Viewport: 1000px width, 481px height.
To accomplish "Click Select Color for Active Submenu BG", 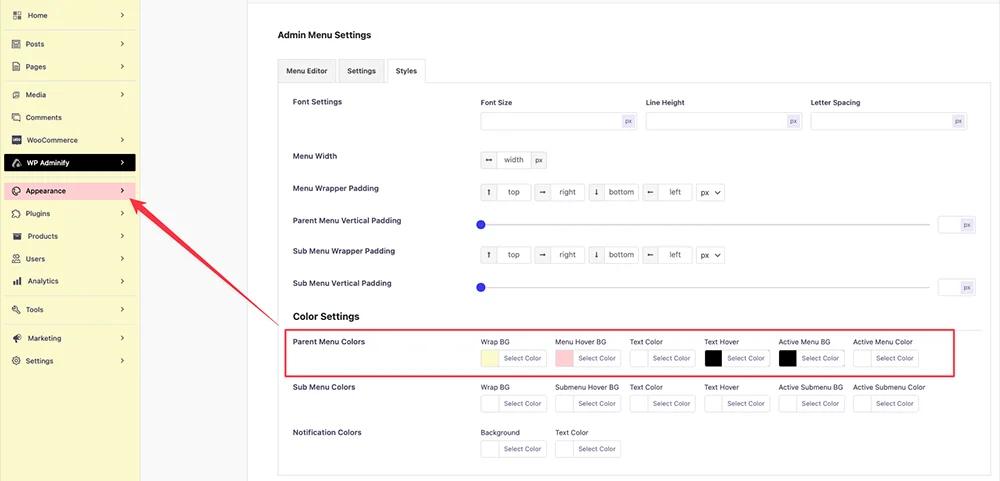I will coord(820,404).
